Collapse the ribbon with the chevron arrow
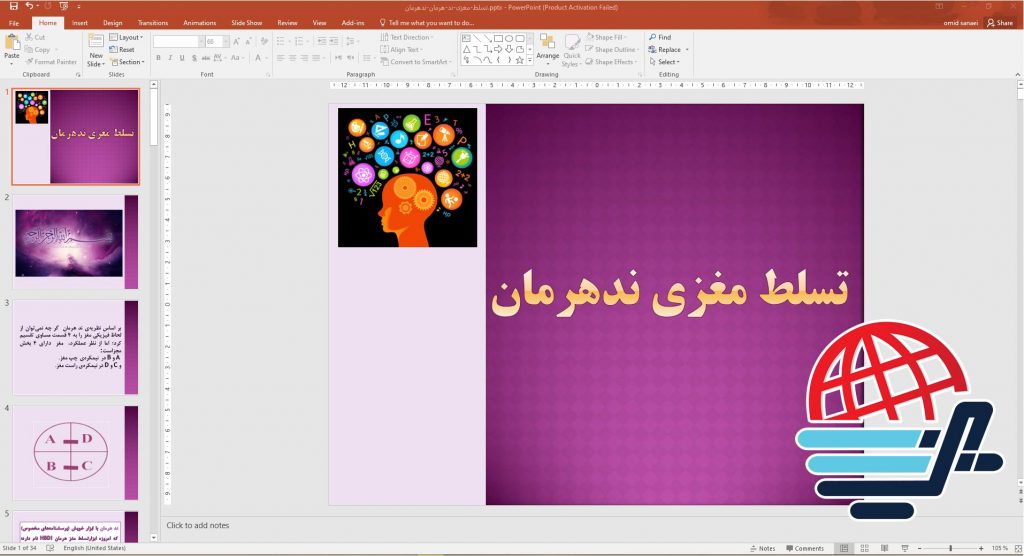 tap(1017, 74)
